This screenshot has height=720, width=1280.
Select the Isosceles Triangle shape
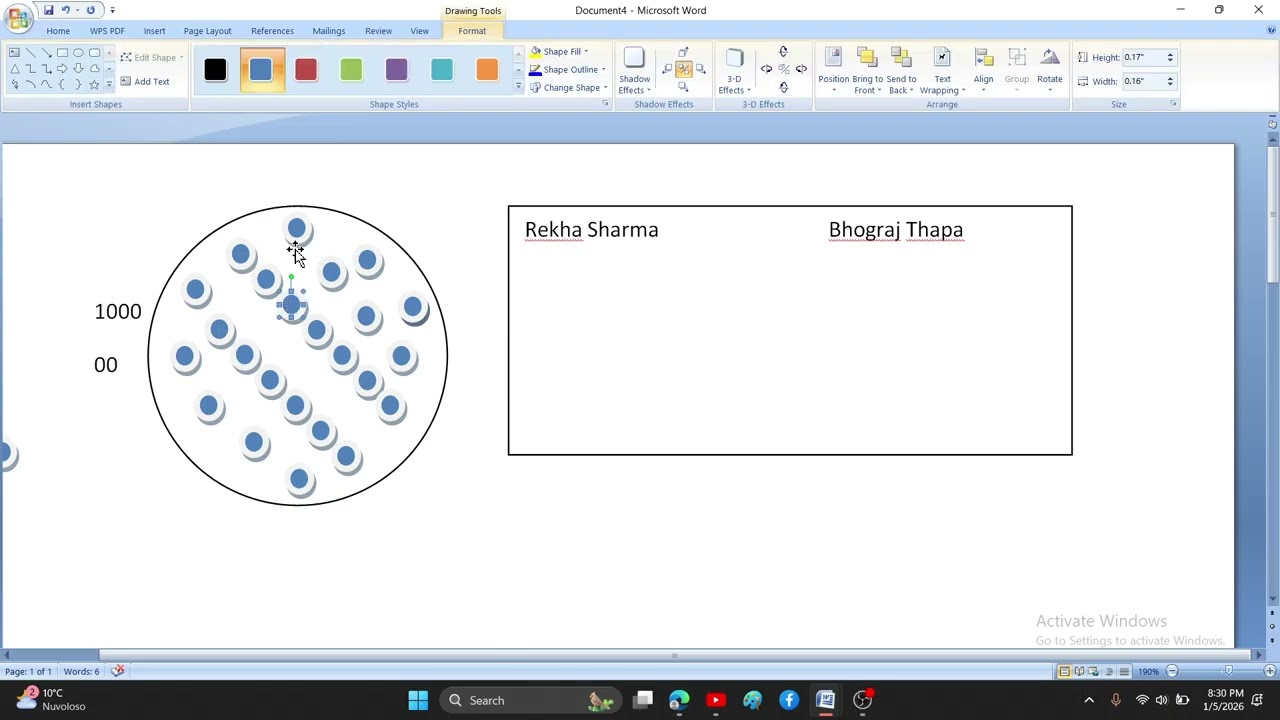pyautogui.click(x=15, y=69)
